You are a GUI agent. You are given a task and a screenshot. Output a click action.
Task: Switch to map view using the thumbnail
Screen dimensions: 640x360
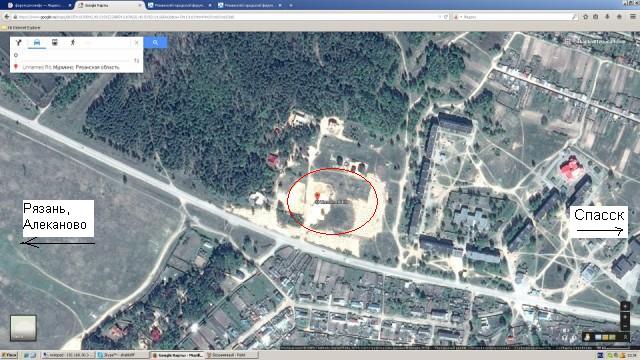[x=23, y=328]
